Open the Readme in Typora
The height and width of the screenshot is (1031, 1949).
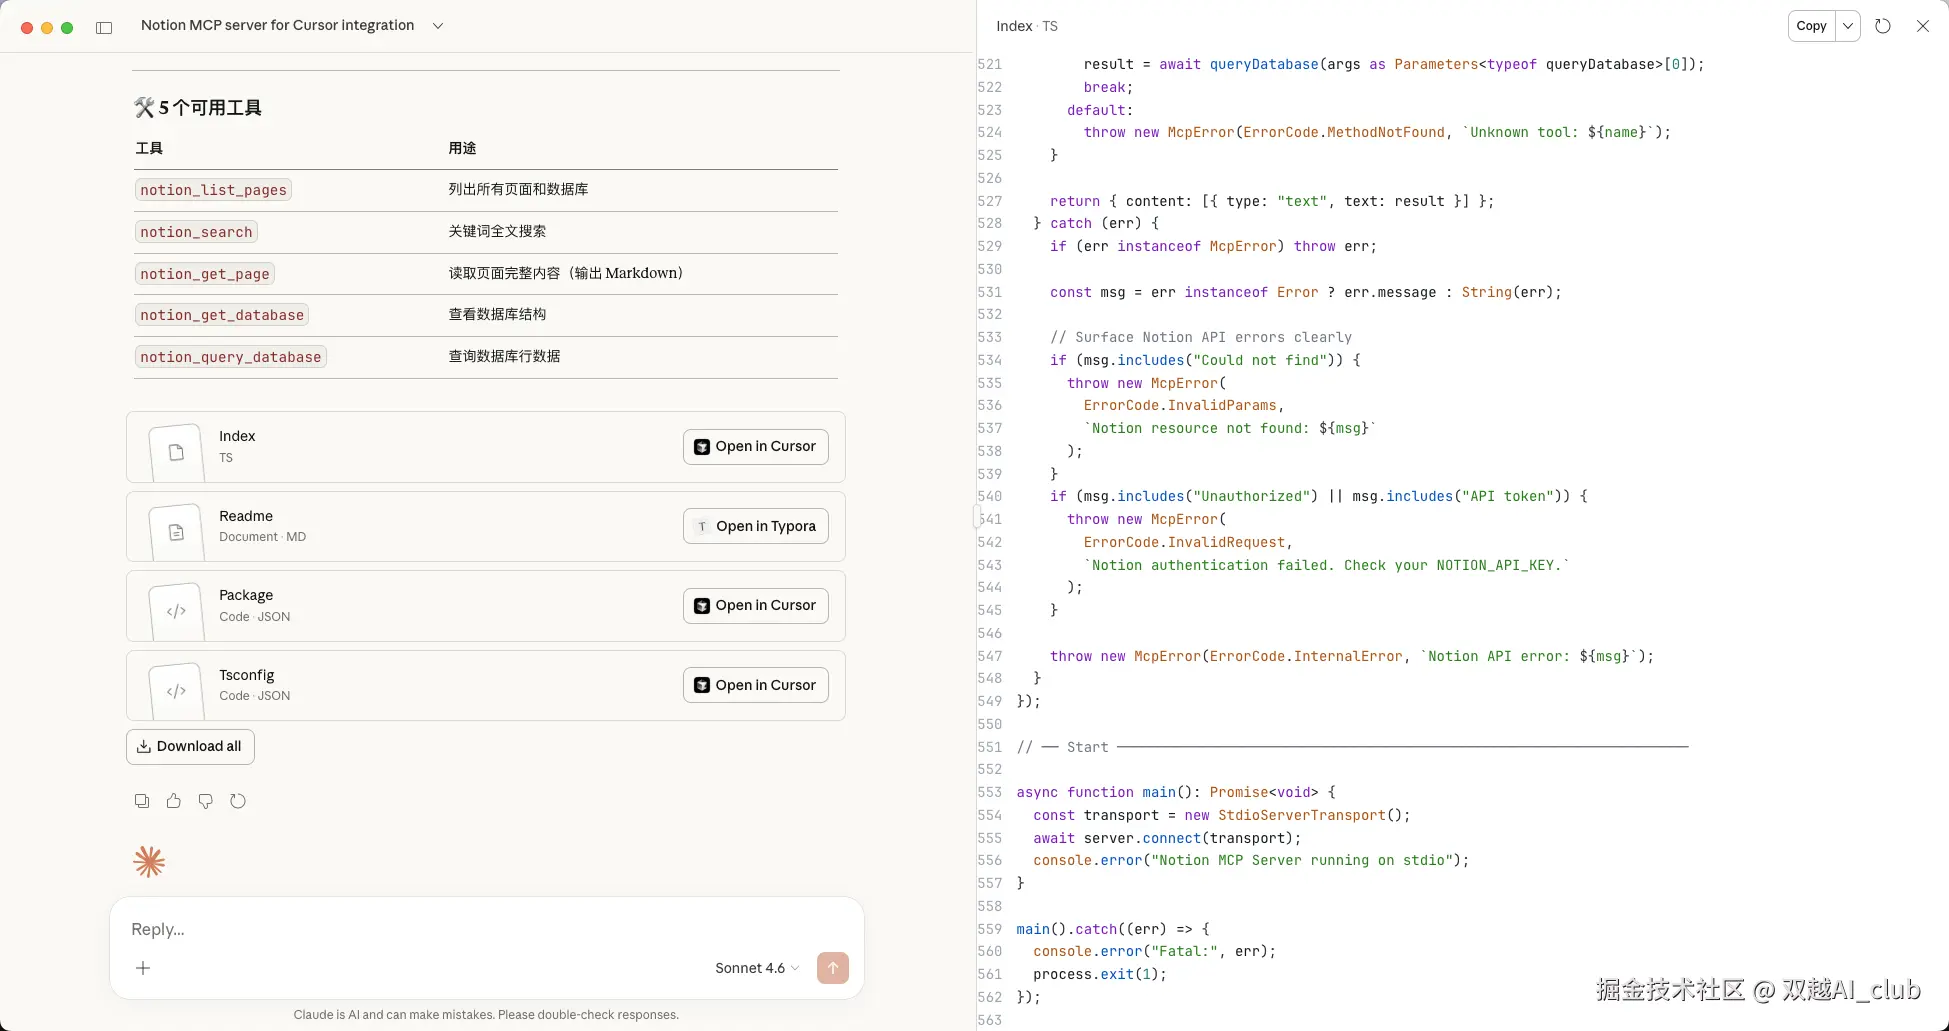pos(755,526)
